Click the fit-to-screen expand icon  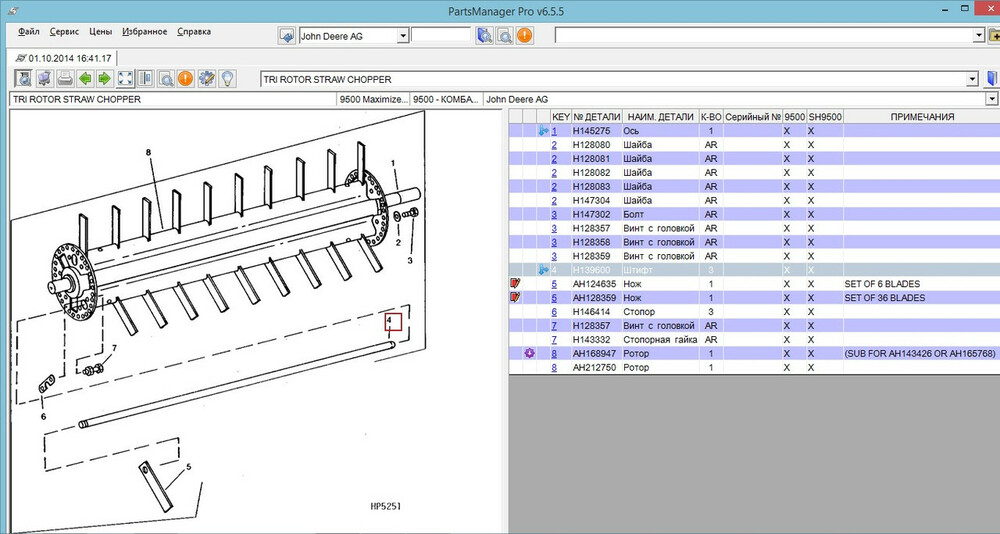pos(125,79)
